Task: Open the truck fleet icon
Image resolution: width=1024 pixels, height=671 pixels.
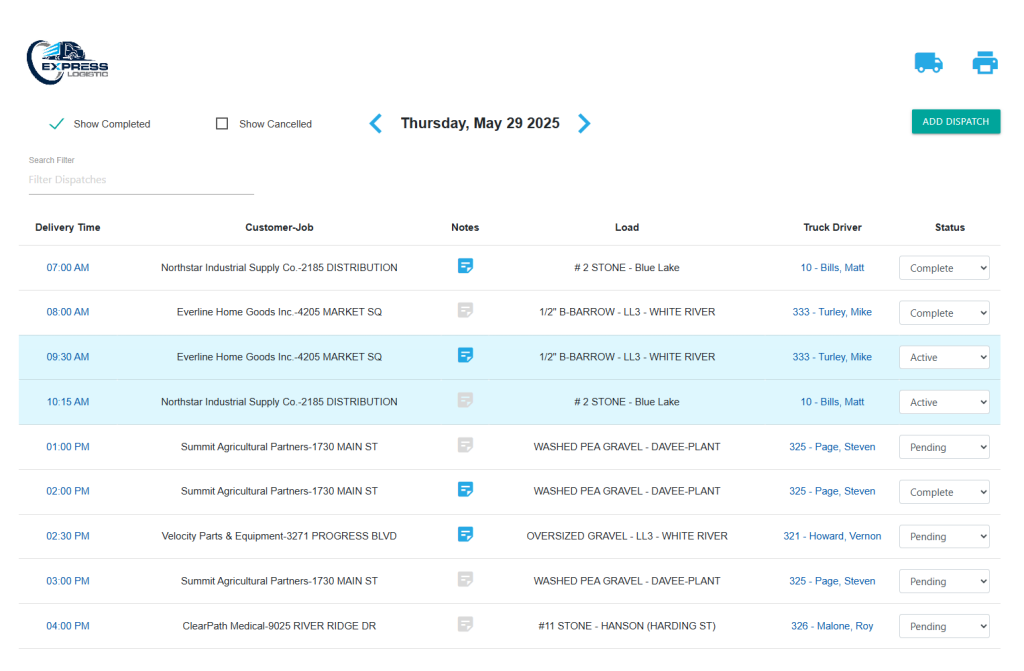Action: (x=928, y=63)
